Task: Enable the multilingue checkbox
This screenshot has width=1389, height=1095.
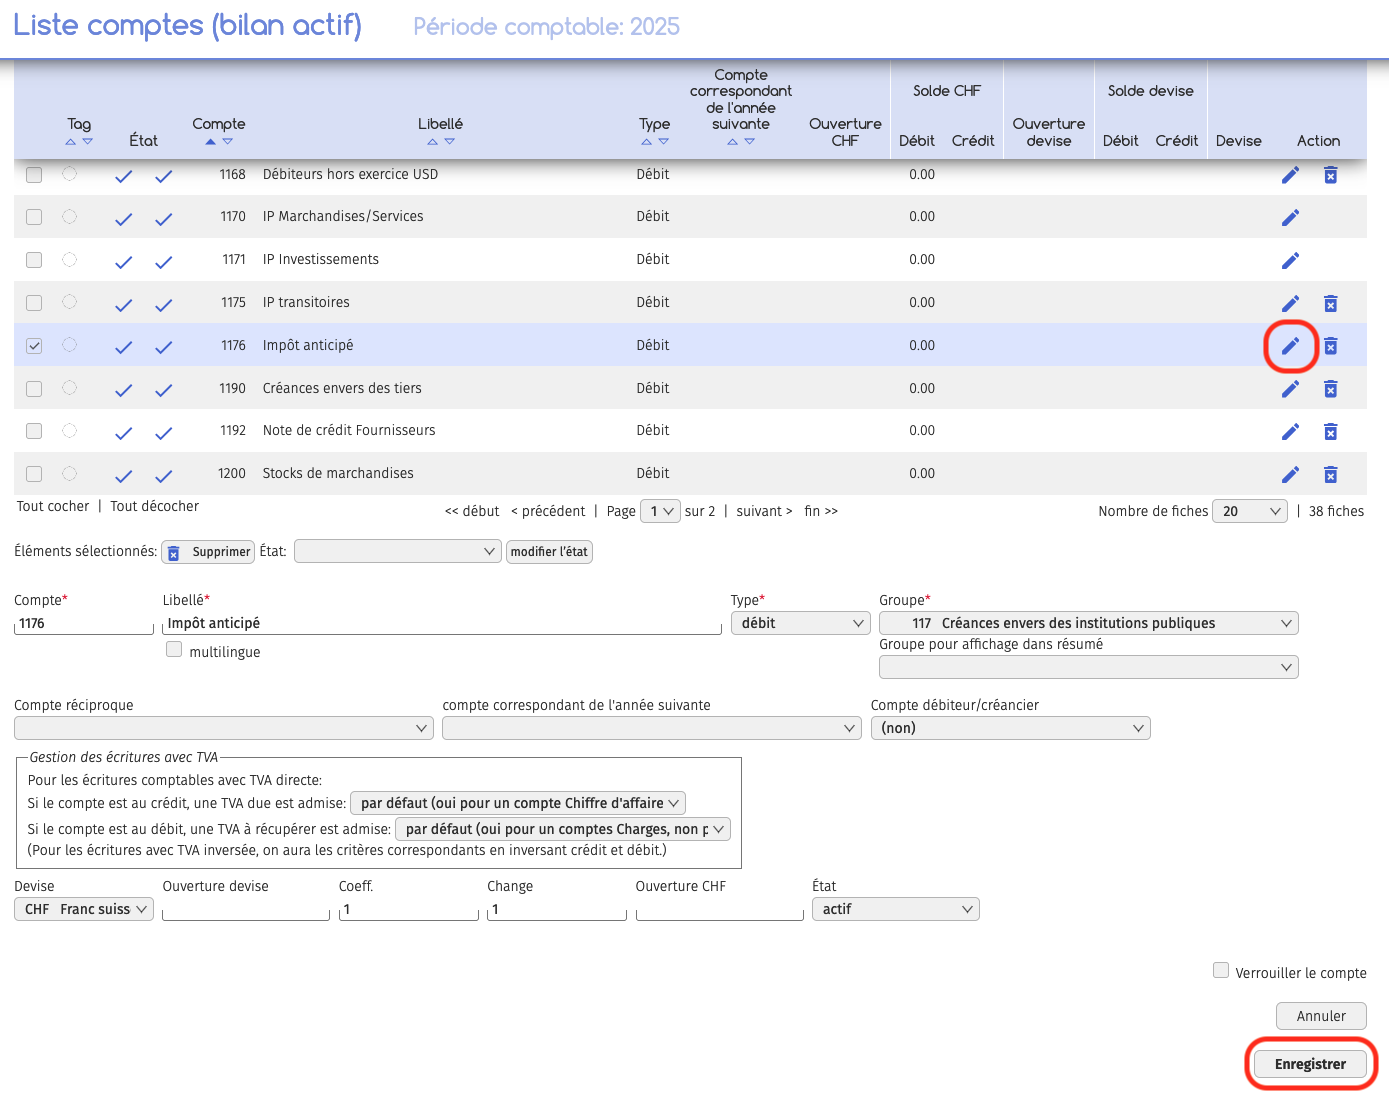Action: pos(174,650)
